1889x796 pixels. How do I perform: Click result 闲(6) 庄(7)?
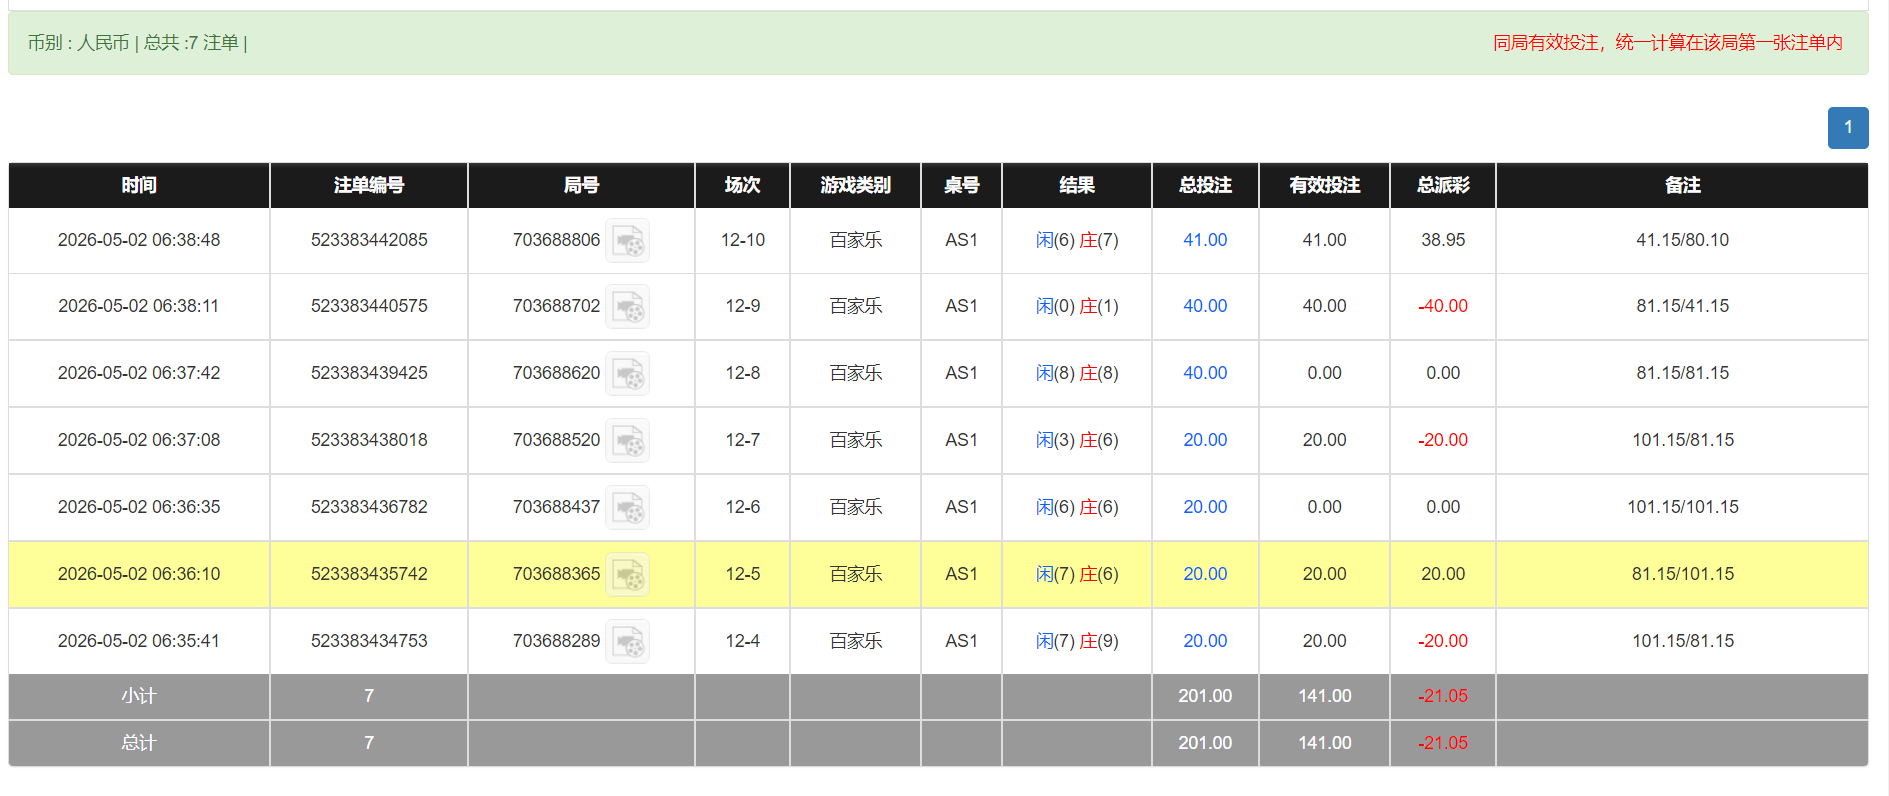tap(1077, 240)
